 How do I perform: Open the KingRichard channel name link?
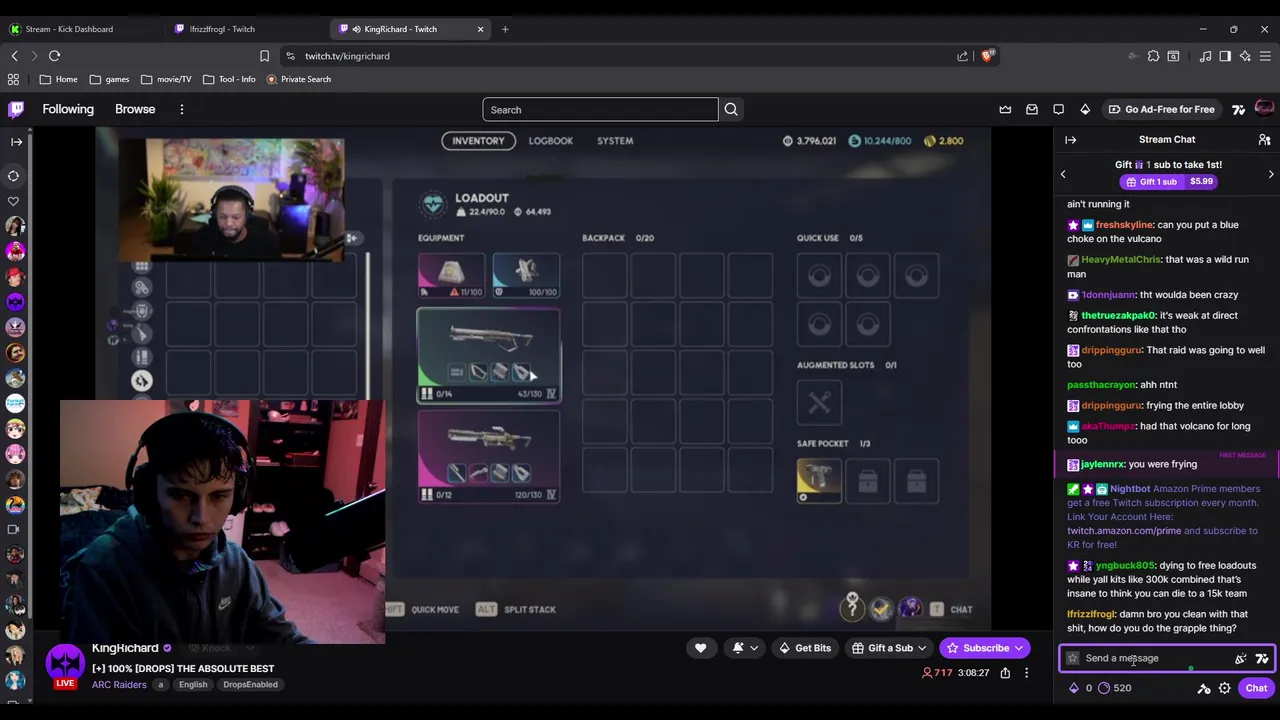pos(125,648)
